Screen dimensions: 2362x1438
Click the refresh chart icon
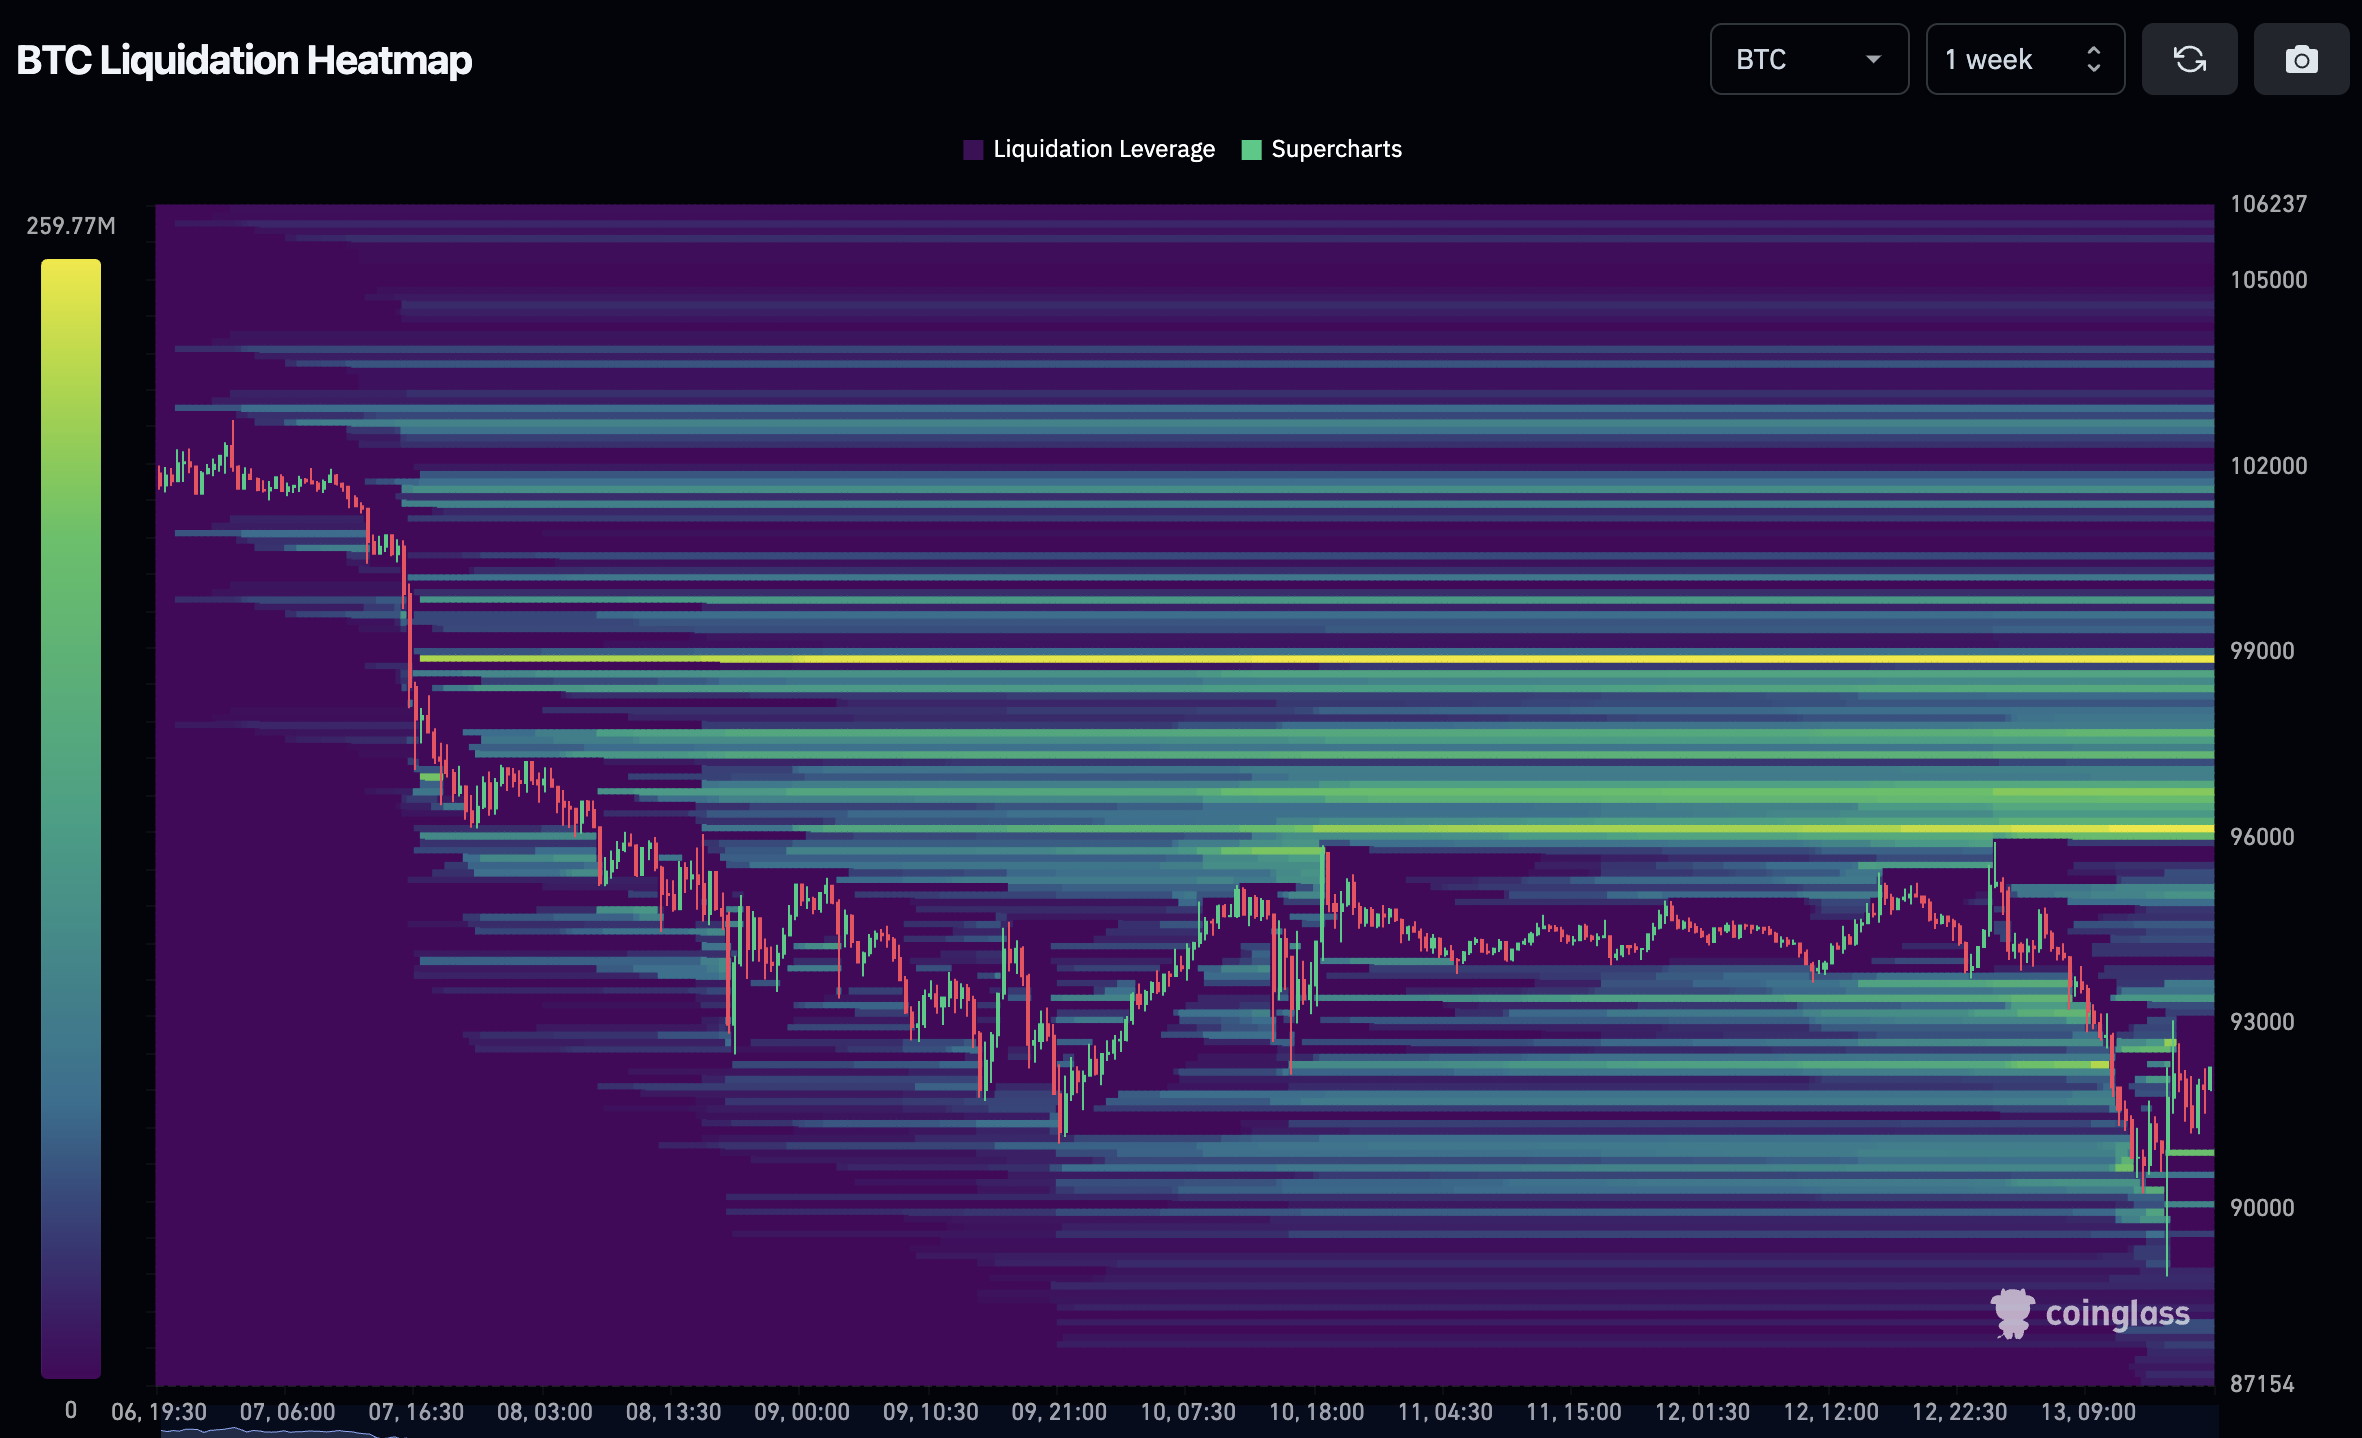pos(2189,60)
